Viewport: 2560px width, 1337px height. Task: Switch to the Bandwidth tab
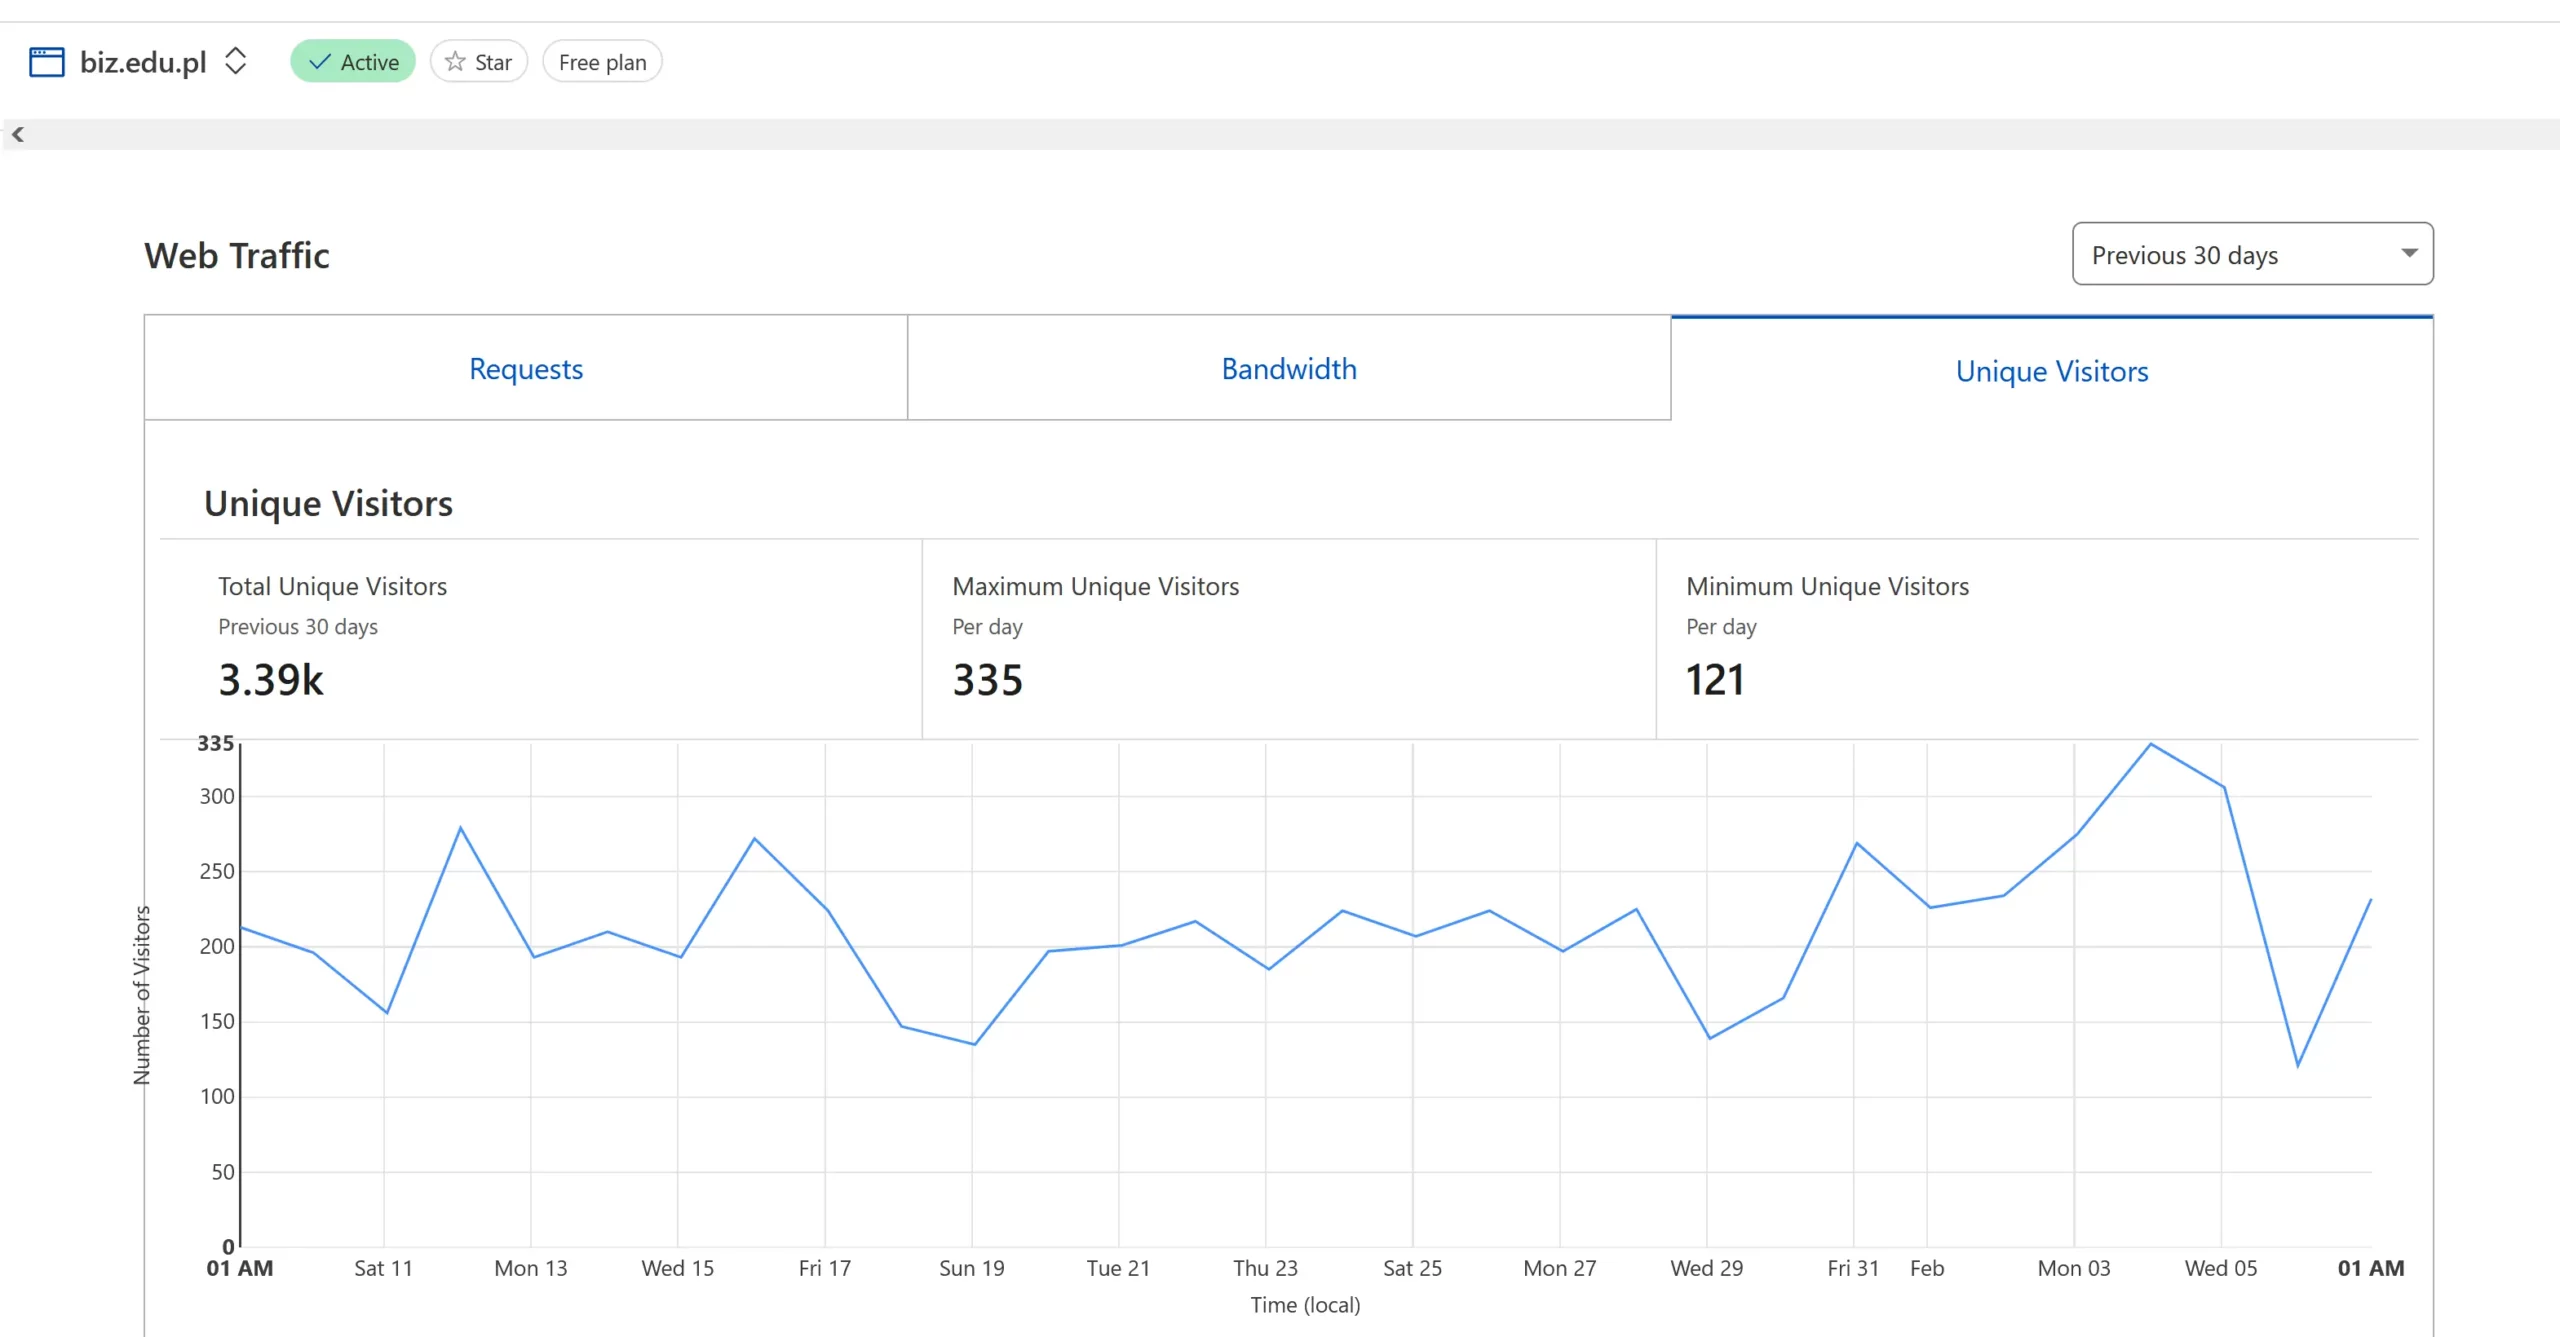[1289, 369]
